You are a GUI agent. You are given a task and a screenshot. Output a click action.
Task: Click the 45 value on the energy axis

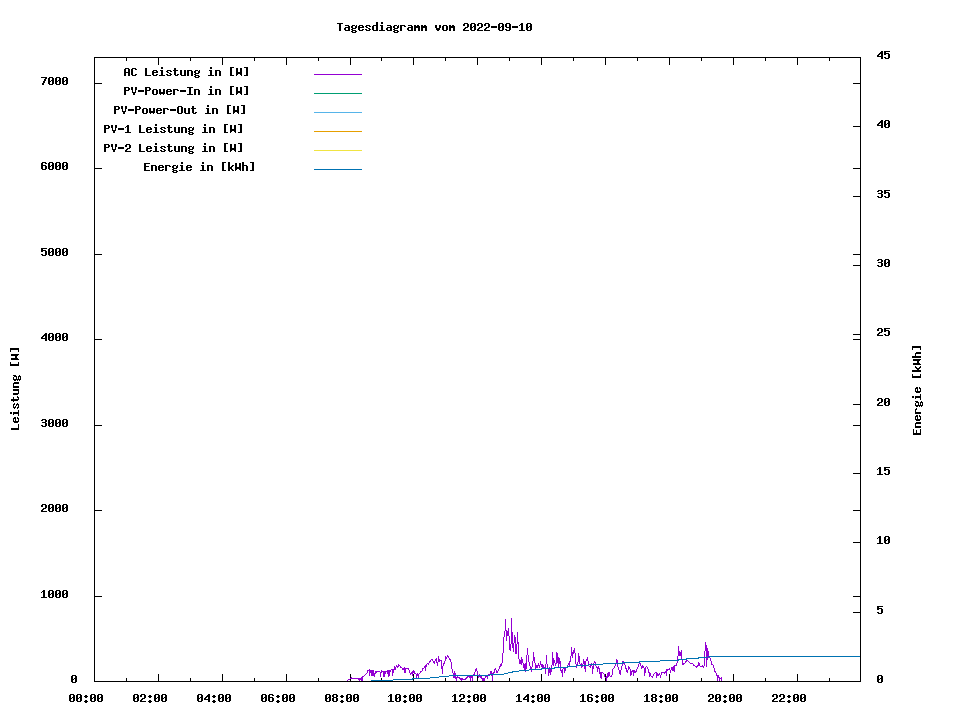(x=884, y=55)
